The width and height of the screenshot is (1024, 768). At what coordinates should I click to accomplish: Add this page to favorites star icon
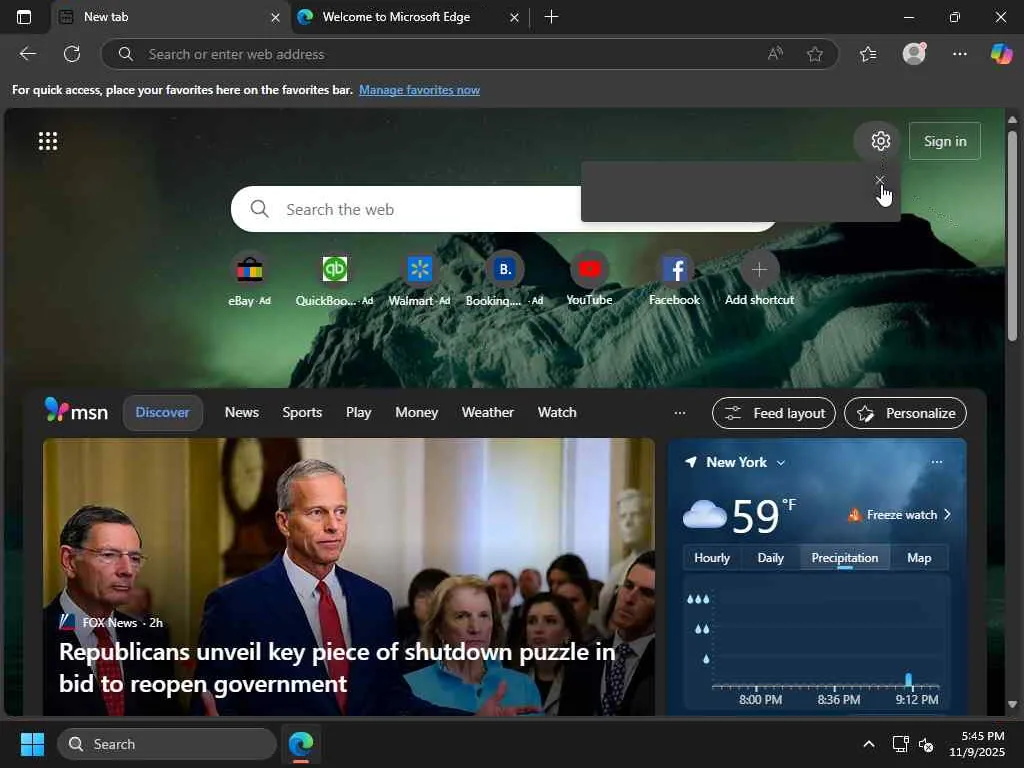coord(814,54)
